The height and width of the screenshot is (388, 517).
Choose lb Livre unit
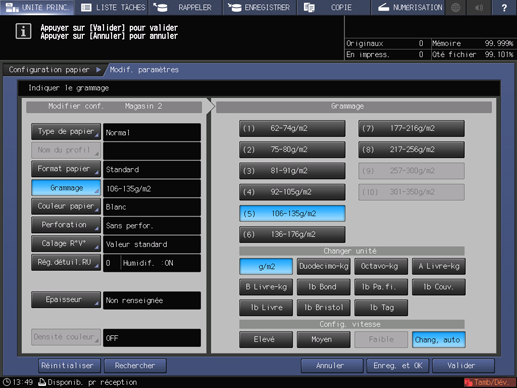(x=266, y=308)
